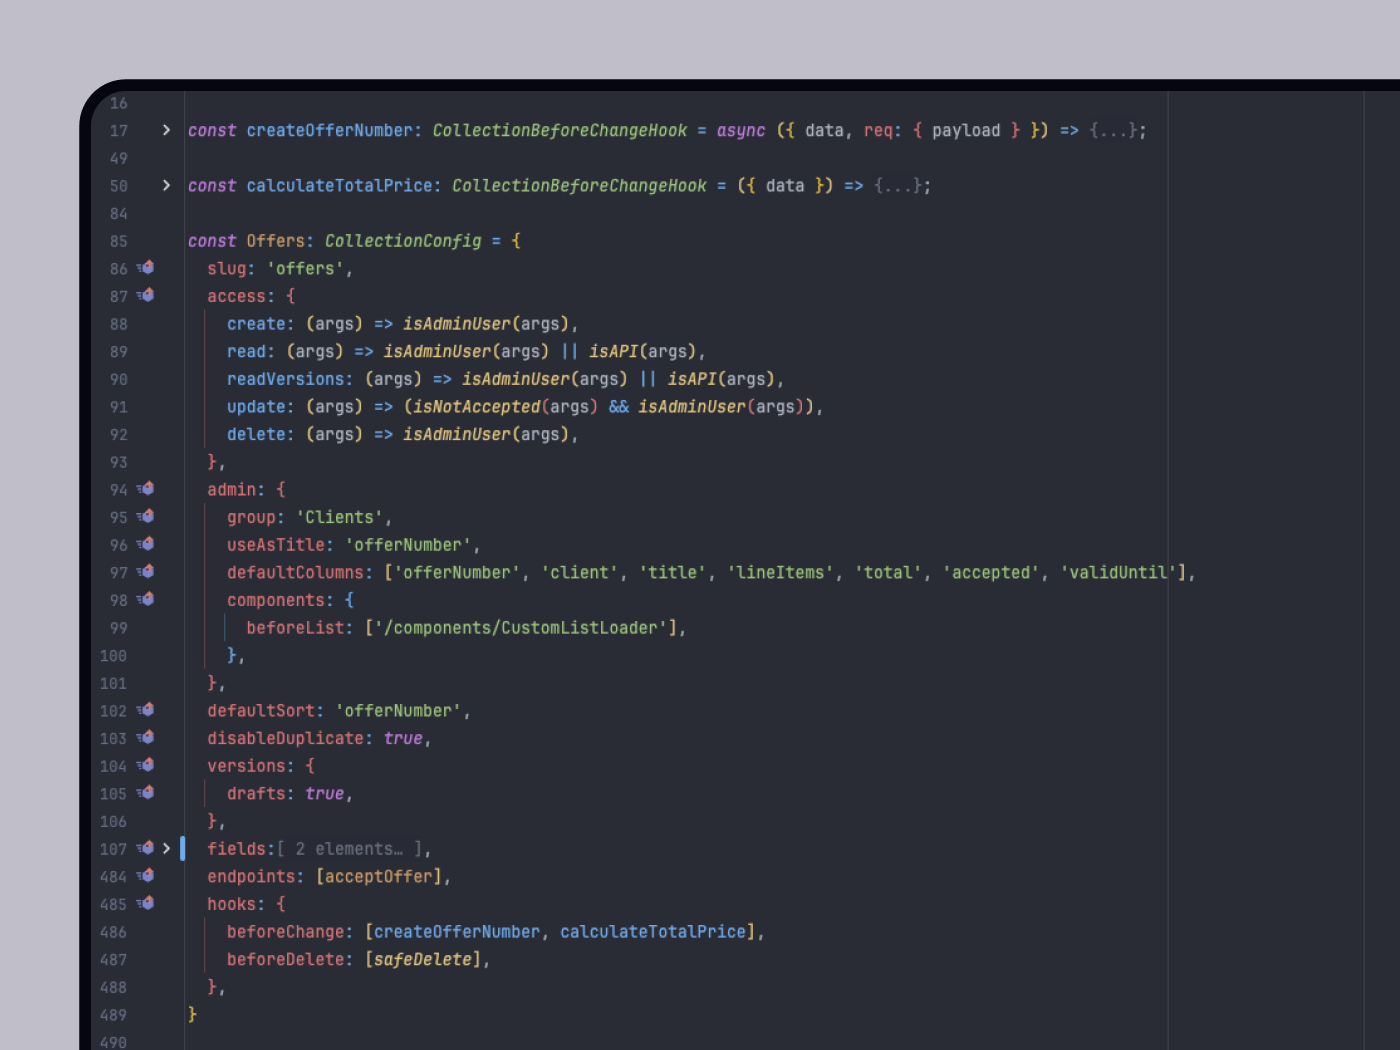The image size is (1400, 1050).
Task: Click the '2 elements…' folded placeholder
Action: coord(349,849)
